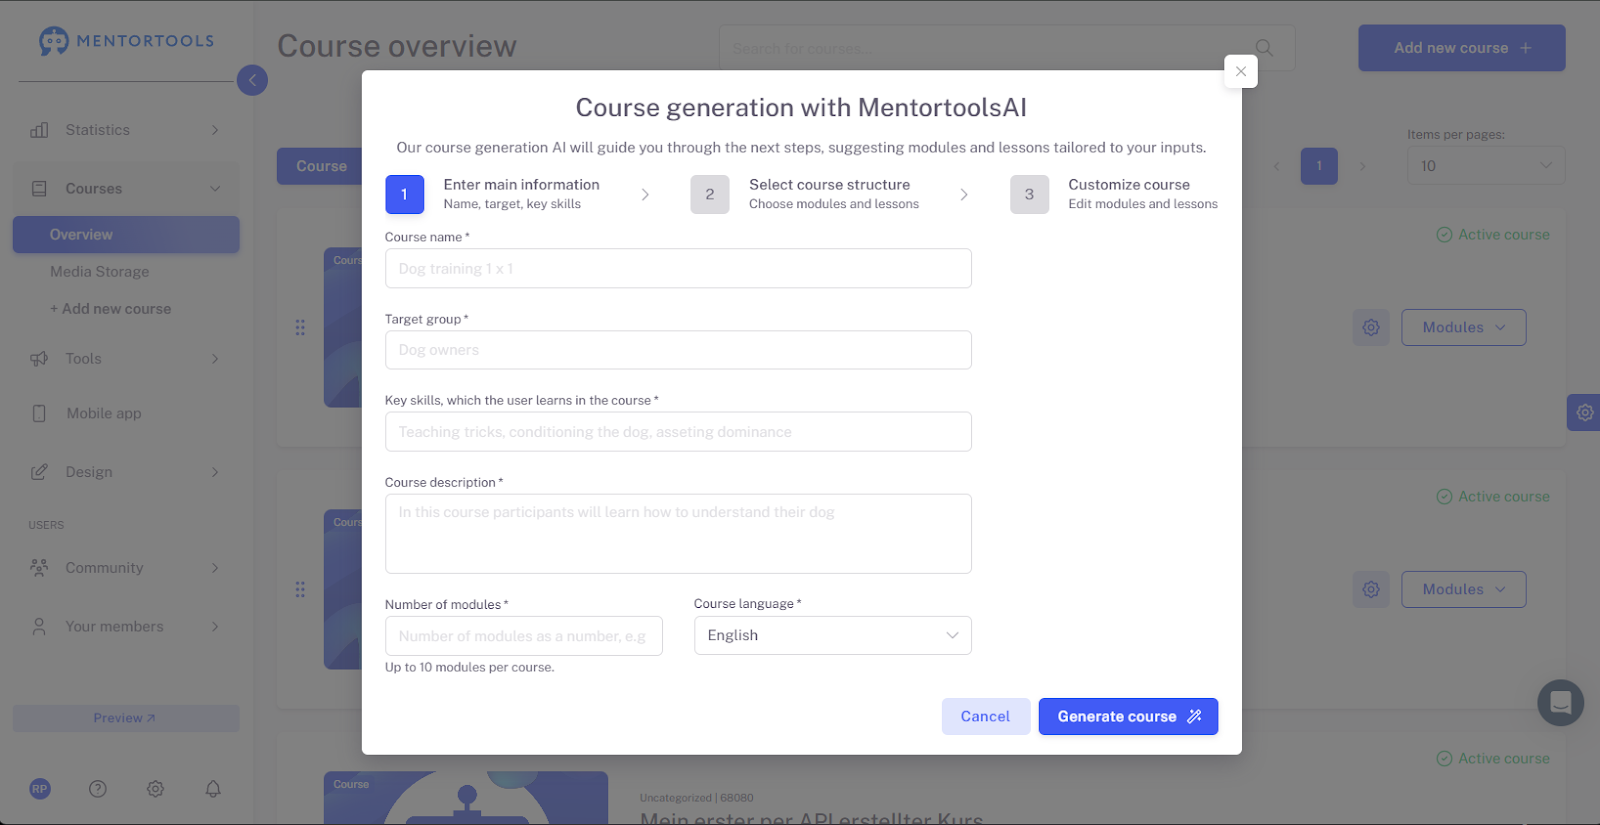
Task: Select step 3 Customize course
Action: tap(1114, 194)
